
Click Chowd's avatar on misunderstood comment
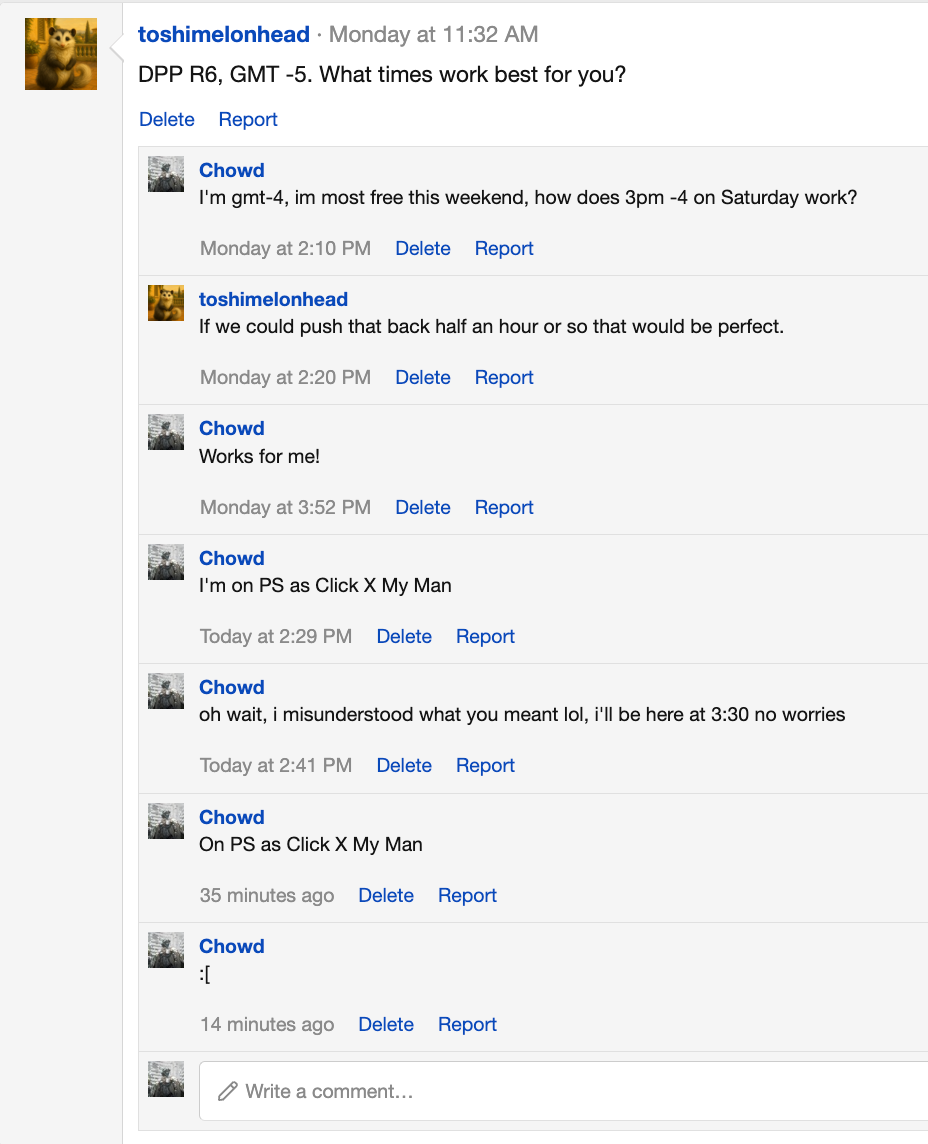pos(166,691)
